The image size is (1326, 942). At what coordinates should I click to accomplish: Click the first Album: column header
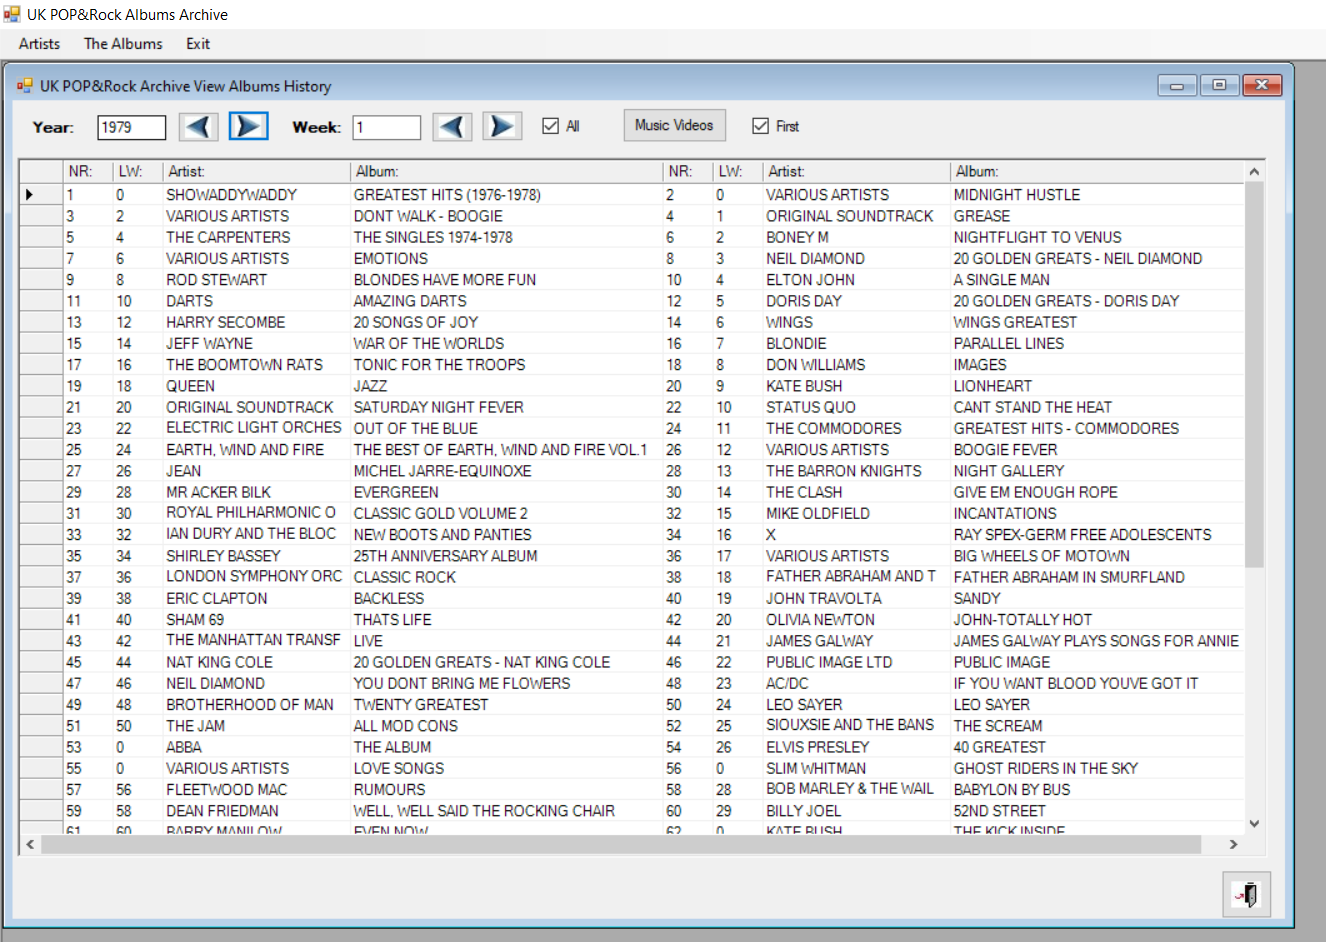tap(507, 172)
